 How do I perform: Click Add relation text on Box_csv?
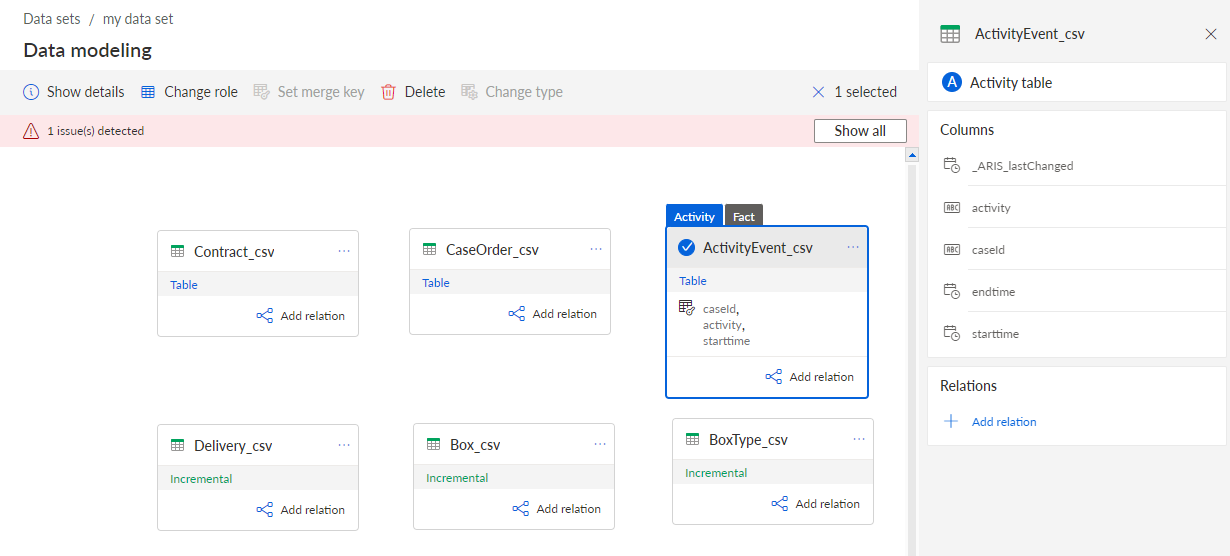click(x=569, y=509)
